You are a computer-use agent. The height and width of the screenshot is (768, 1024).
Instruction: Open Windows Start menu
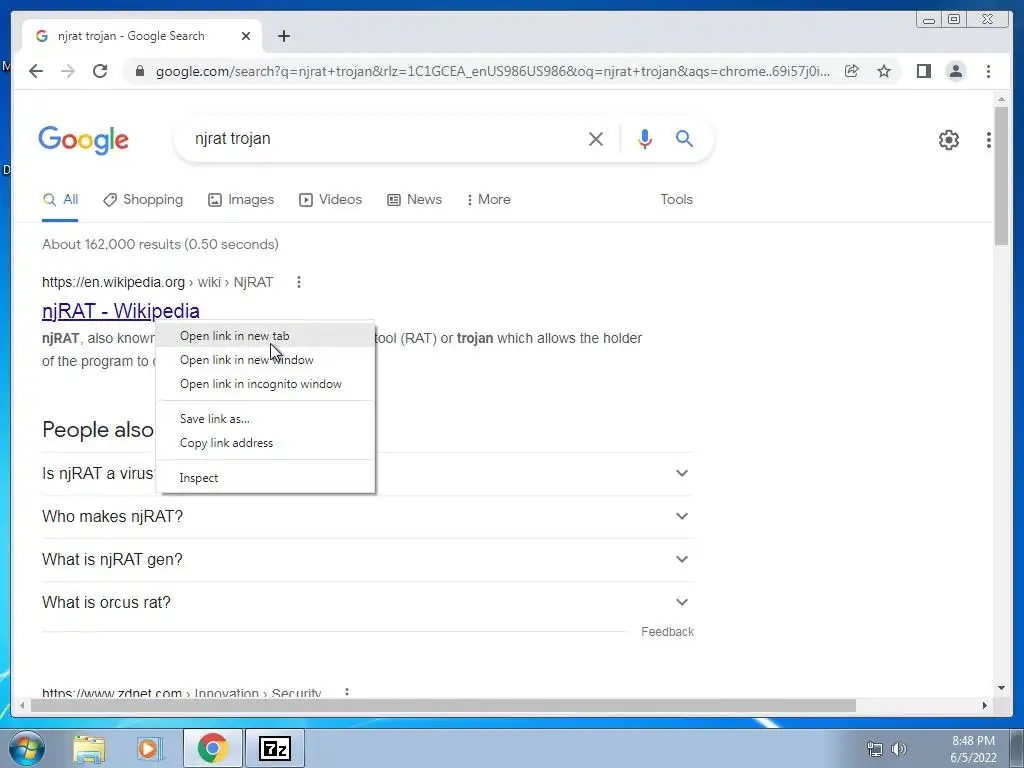(26, 748)
